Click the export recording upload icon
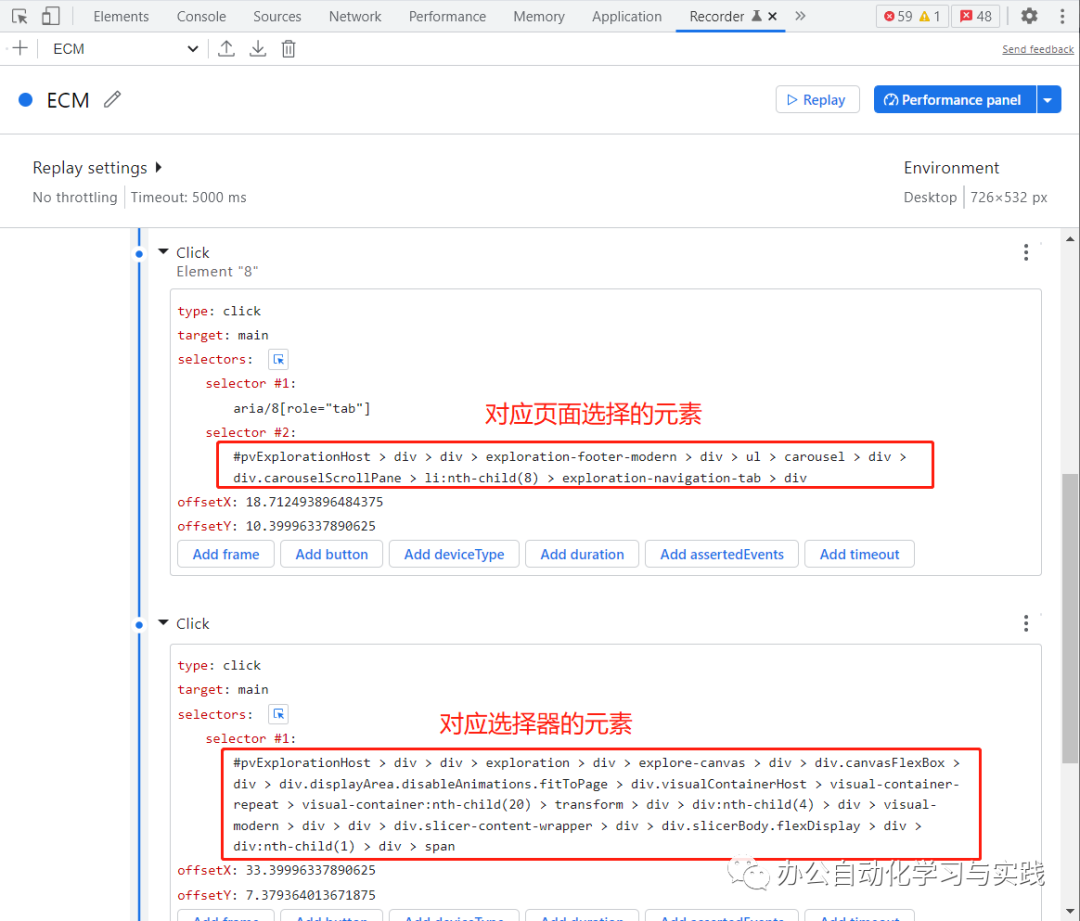Image resolution: width=1080 pixels, height=921 pixels. tap(226, 48)
